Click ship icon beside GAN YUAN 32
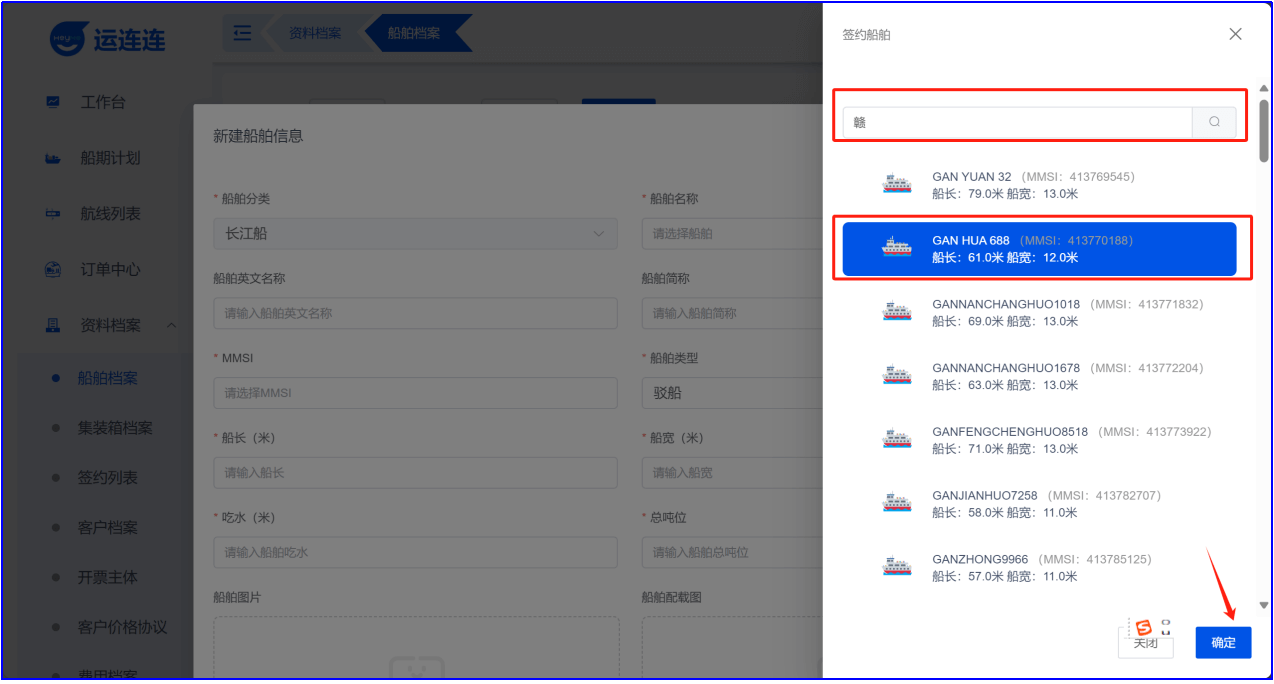The width and height of the screenshot is (1274, 684). coord(897,184)
